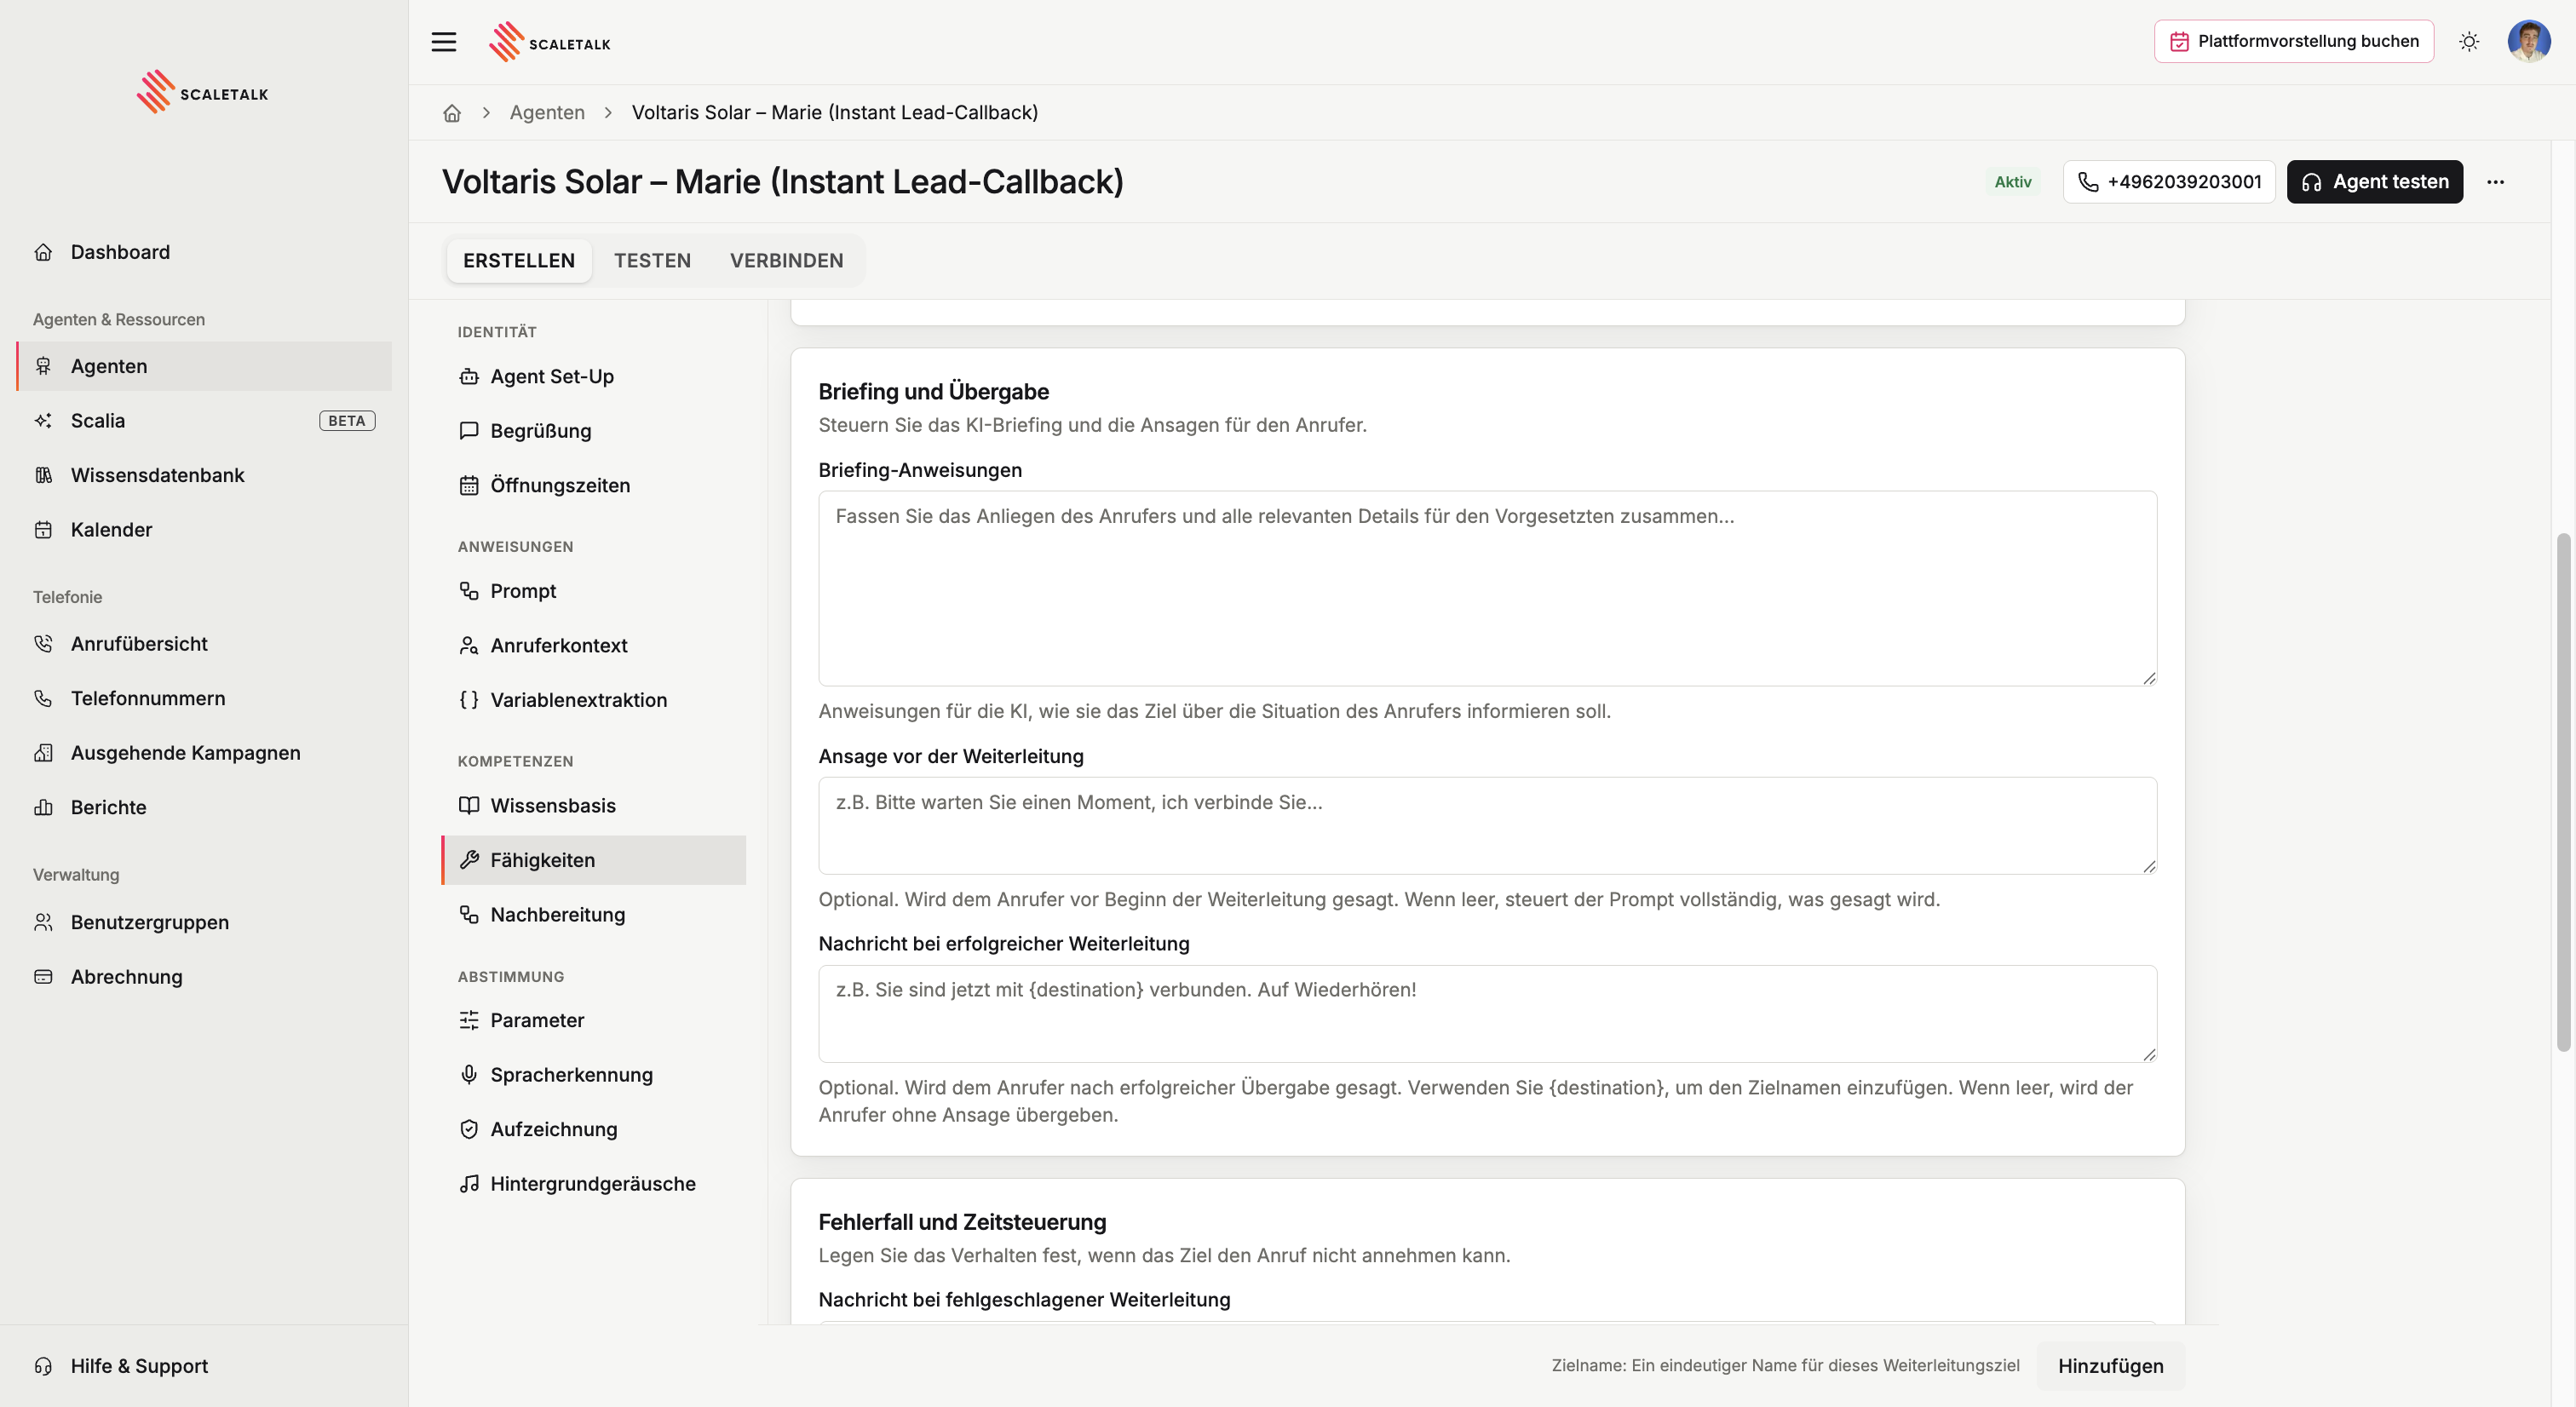Click the ScaleTalk logo in top bar
Screen dimensions: 2576x1407
click(x=550, y=42)
